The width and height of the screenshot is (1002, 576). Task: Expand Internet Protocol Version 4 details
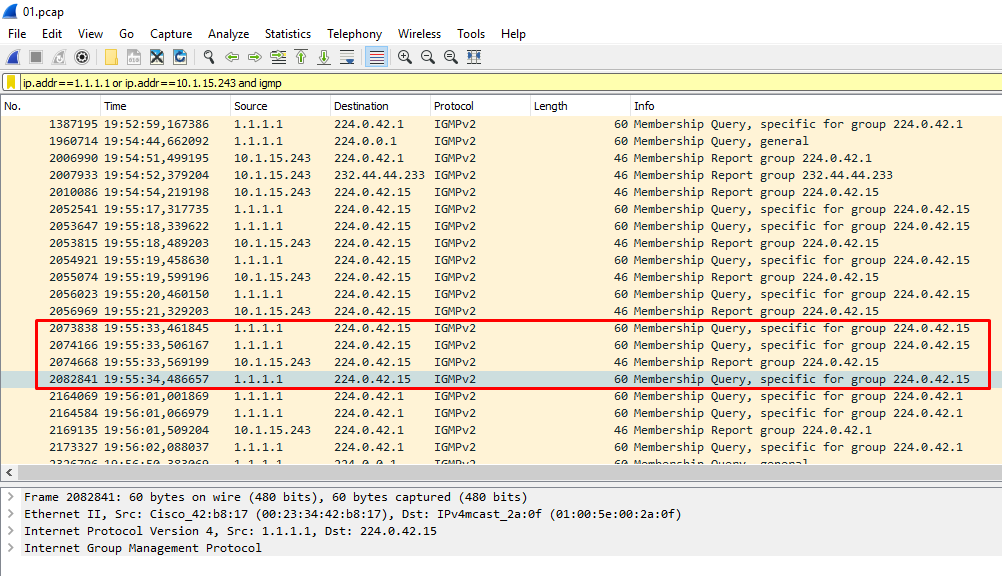(11, 531)
